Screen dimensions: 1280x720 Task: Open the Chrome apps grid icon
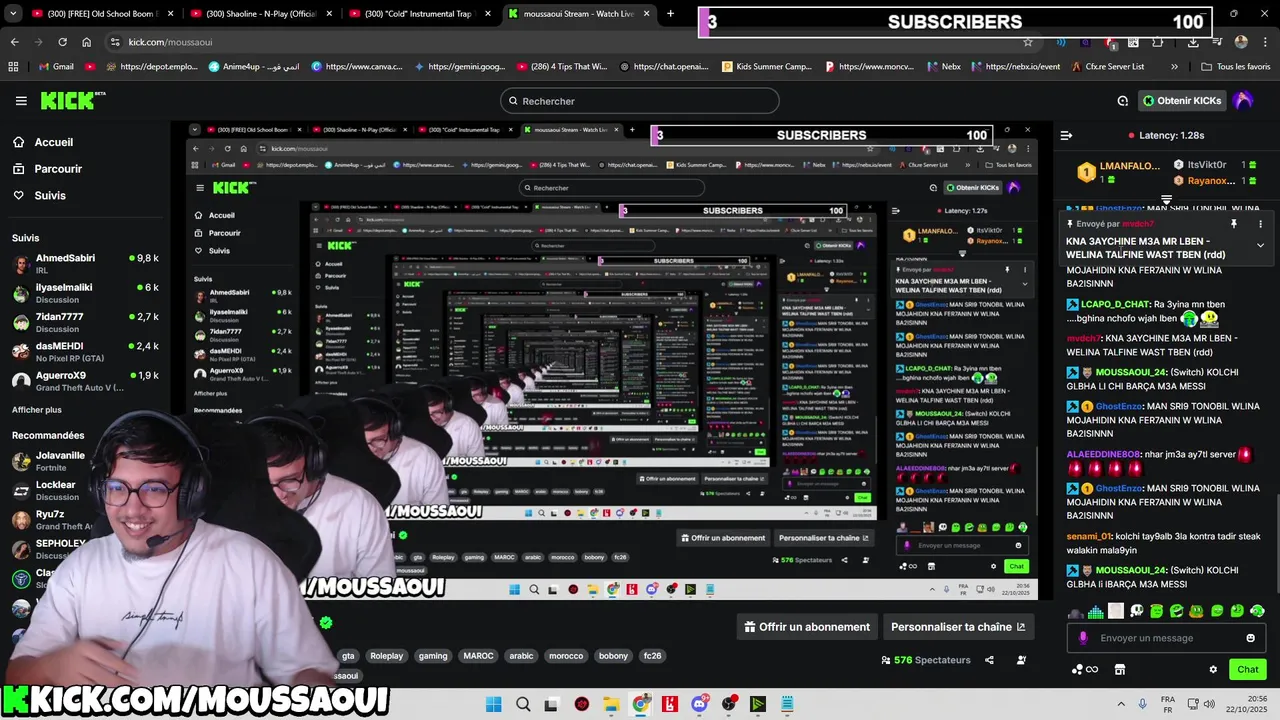point(13,66)
